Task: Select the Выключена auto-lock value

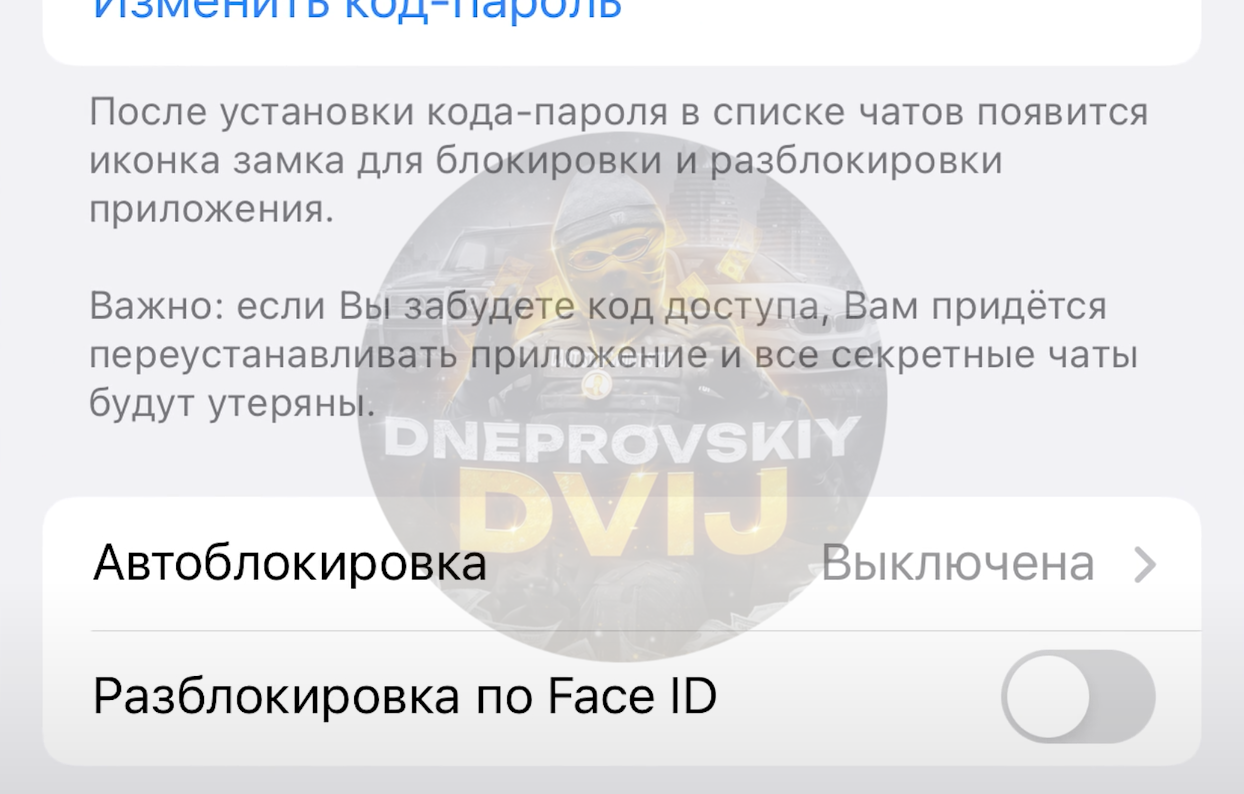Action: click(x=958, y=564)
